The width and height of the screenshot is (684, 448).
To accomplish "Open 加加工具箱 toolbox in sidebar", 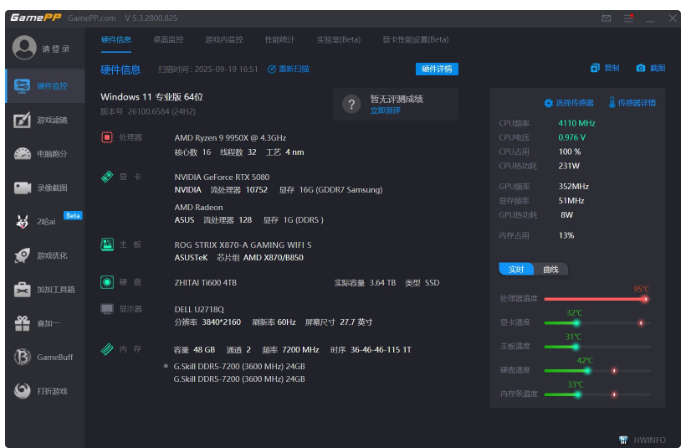I will click(x=45, y=289).
